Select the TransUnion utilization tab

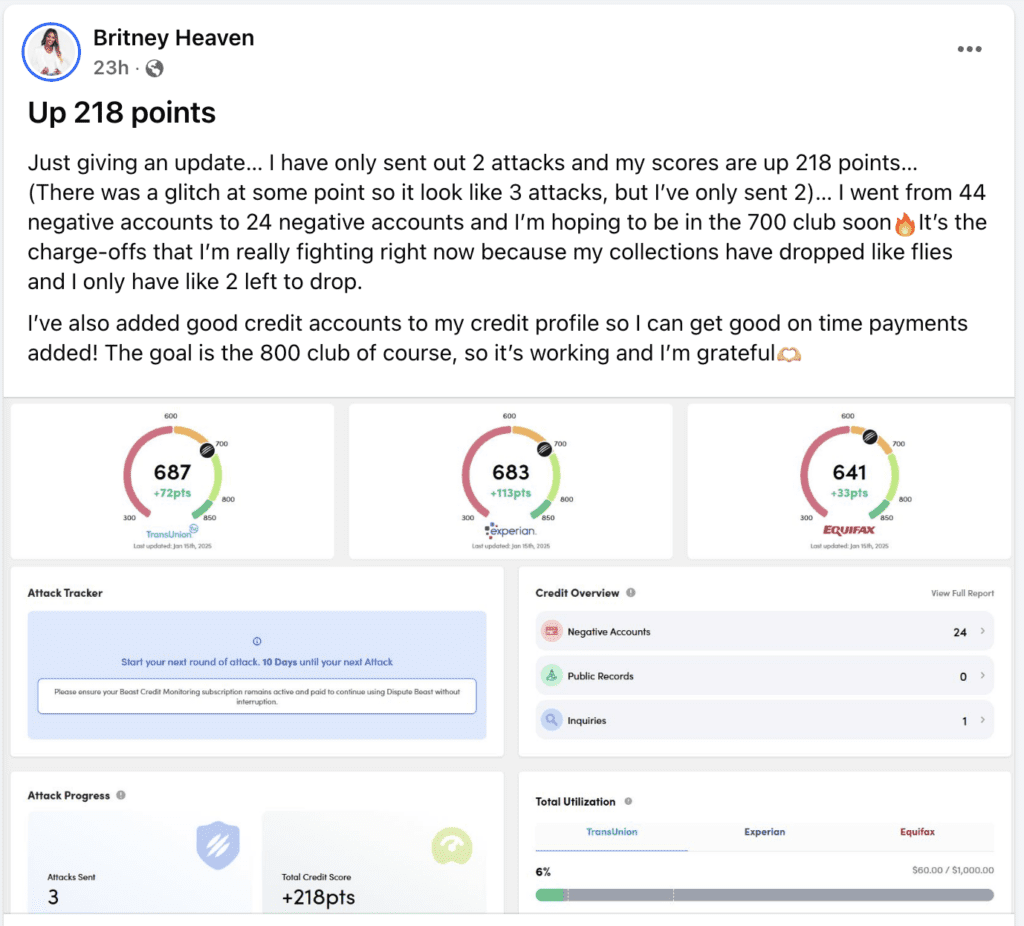pyautogui.click(x=611, y=832)
